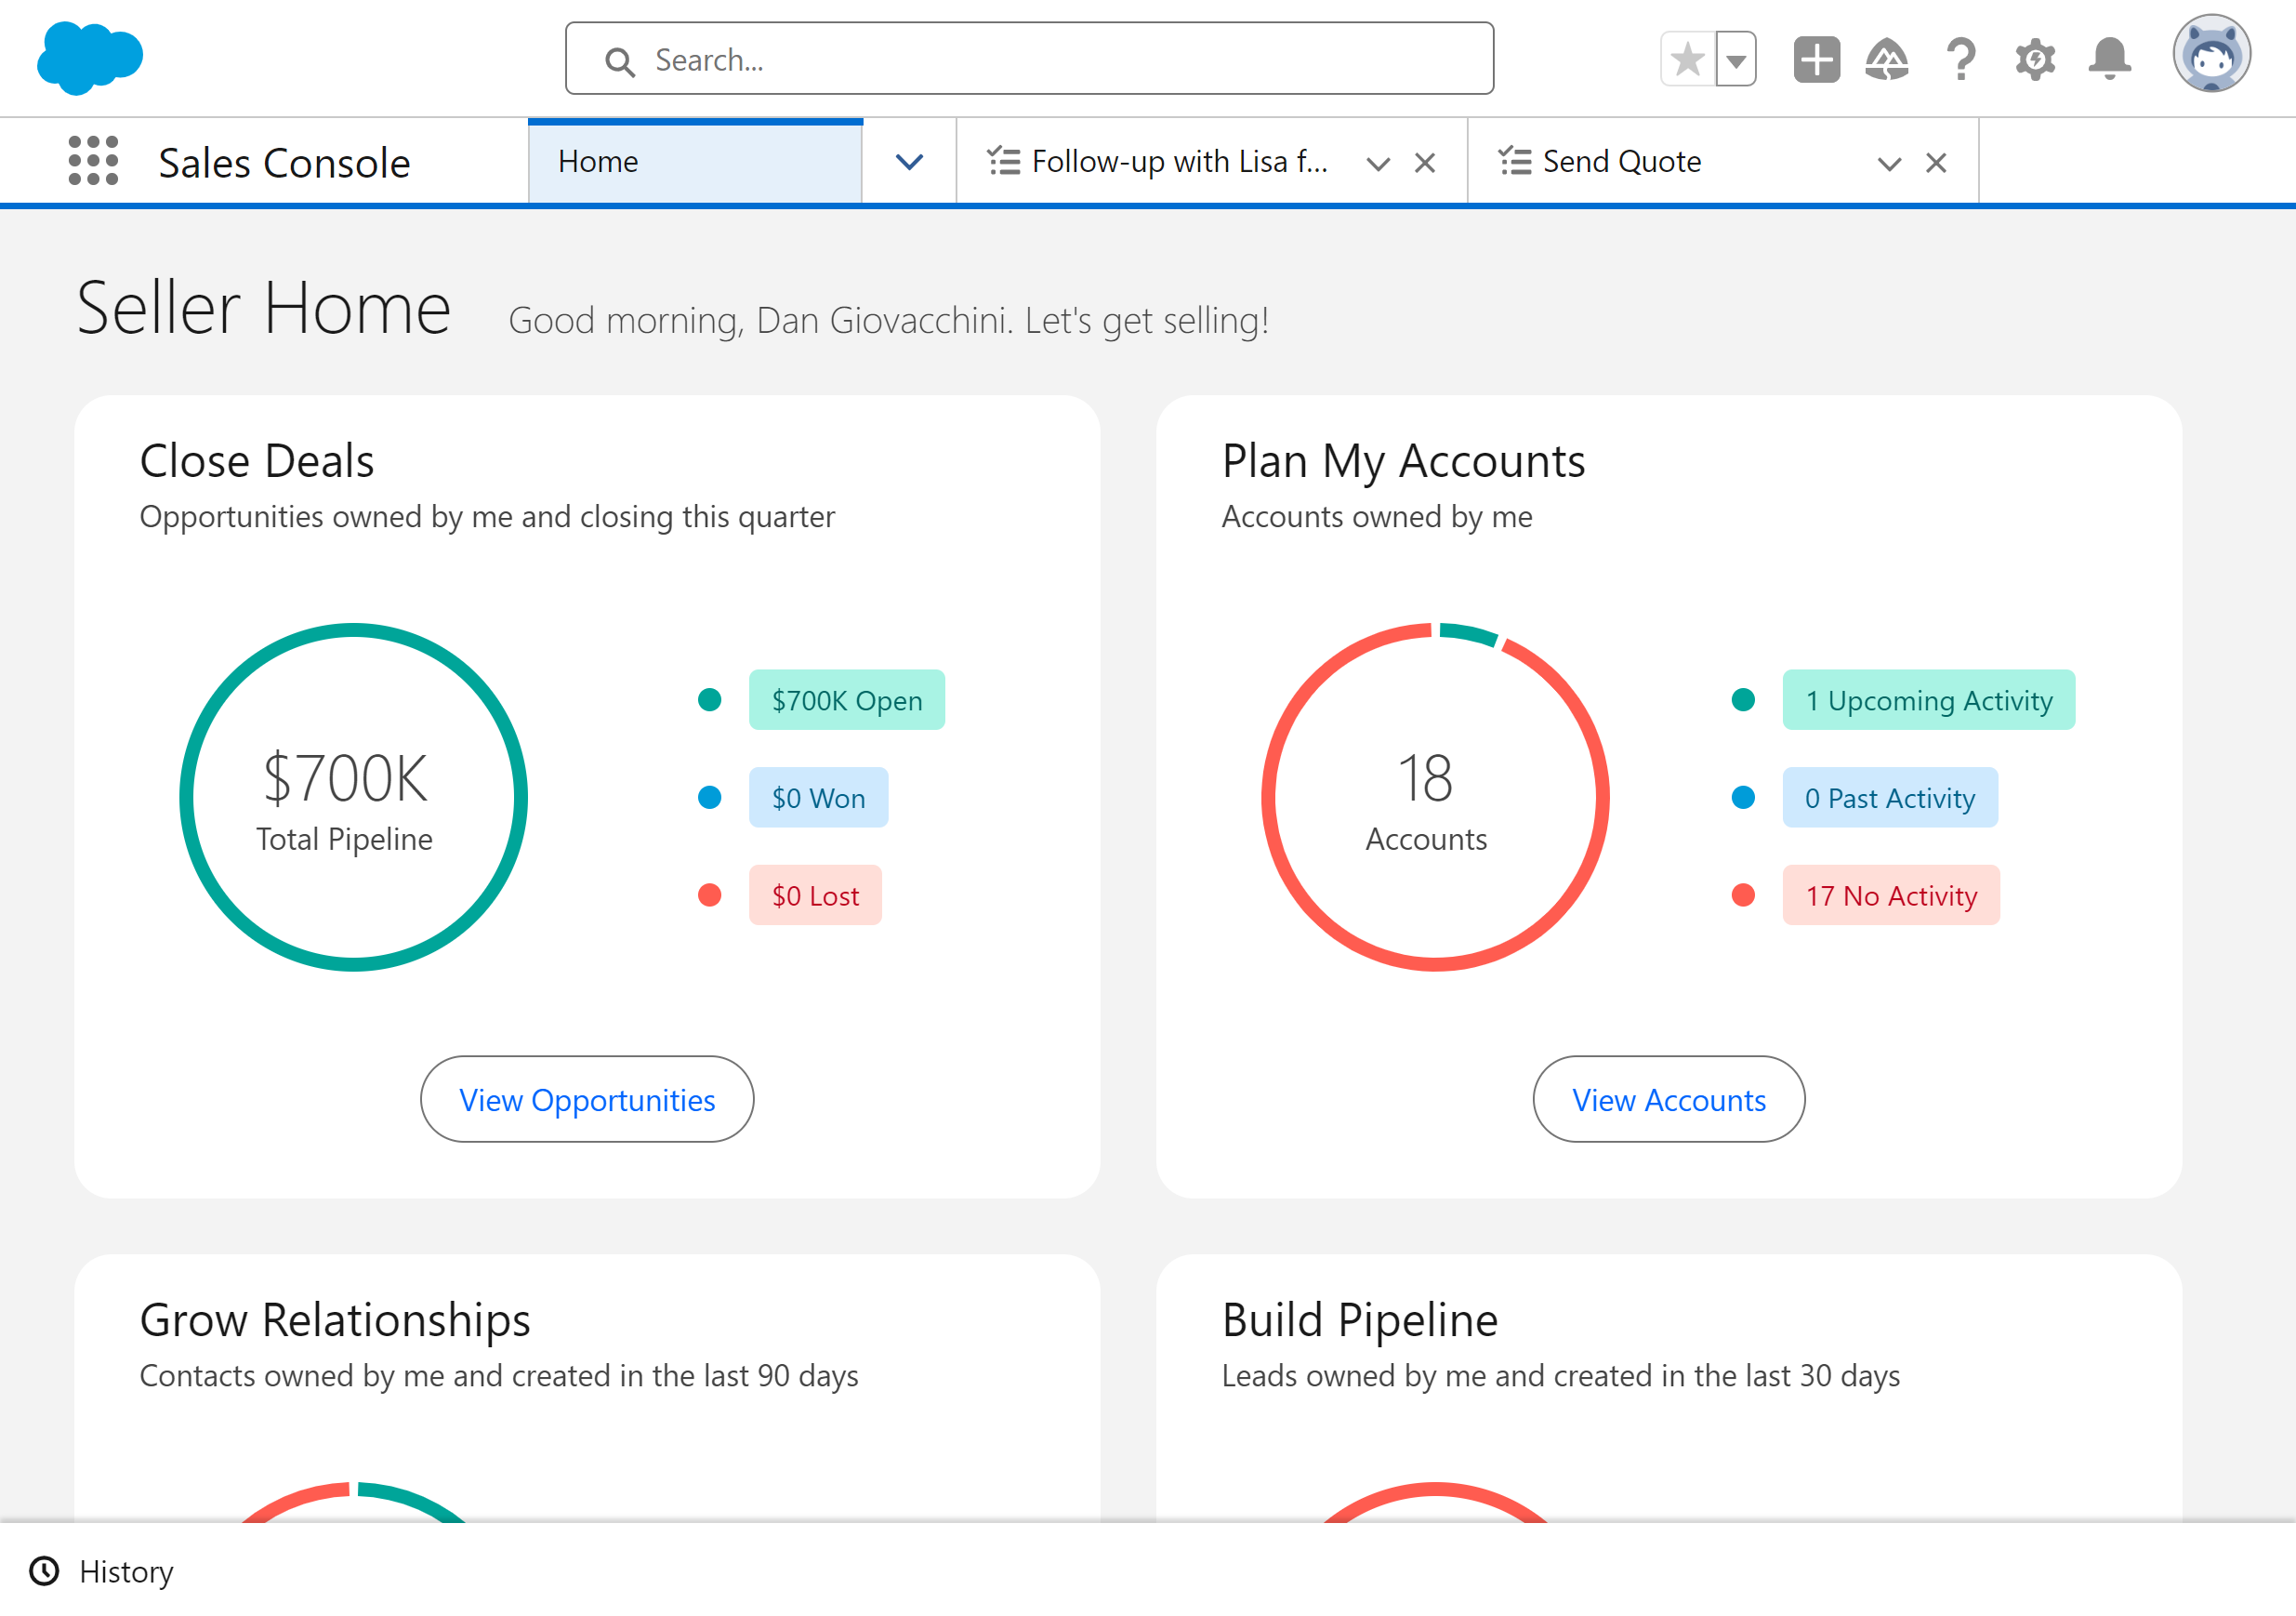This screenshot has width=2296, height=1616.
Task: Select the 1 Upcoming Activity badge
Action: tap(1928, 700)
